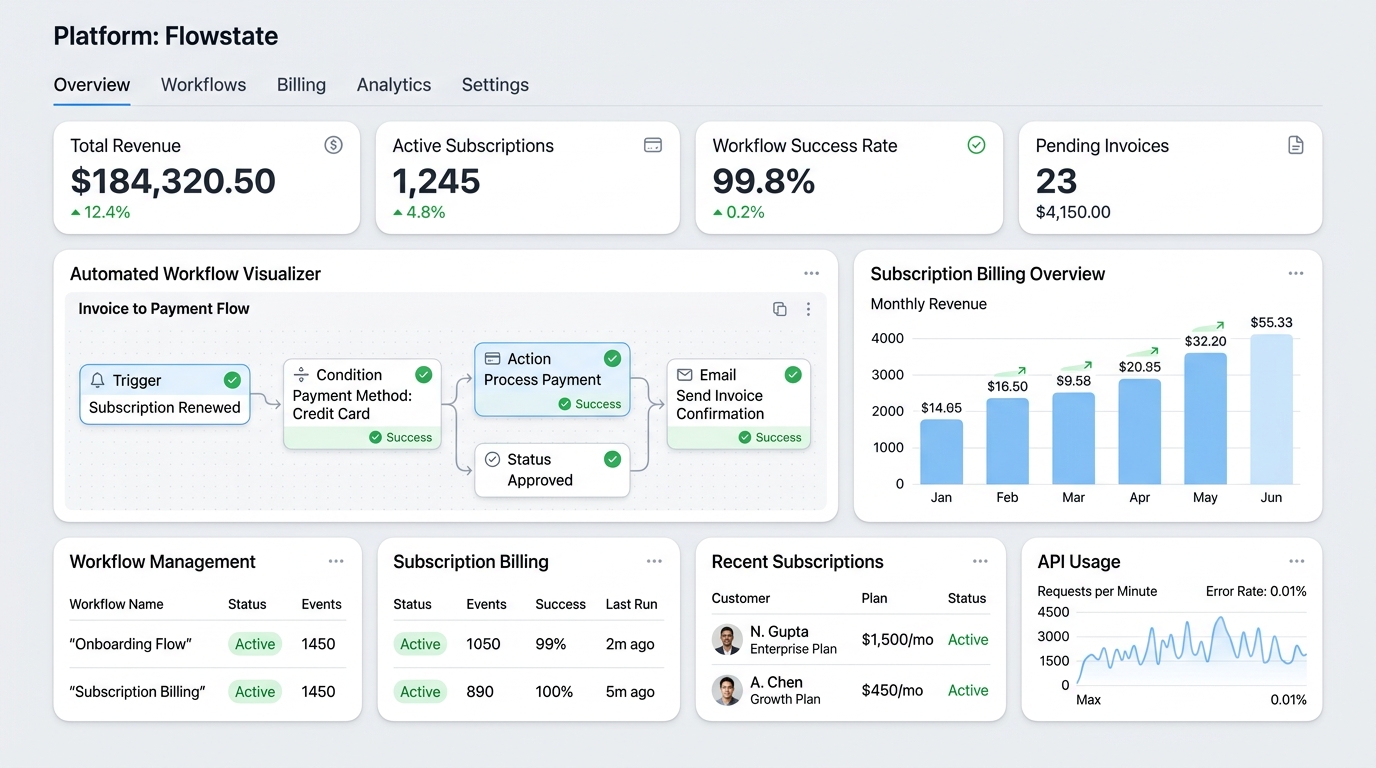Click green check badge on Status Approved node

tap(613, 459)
